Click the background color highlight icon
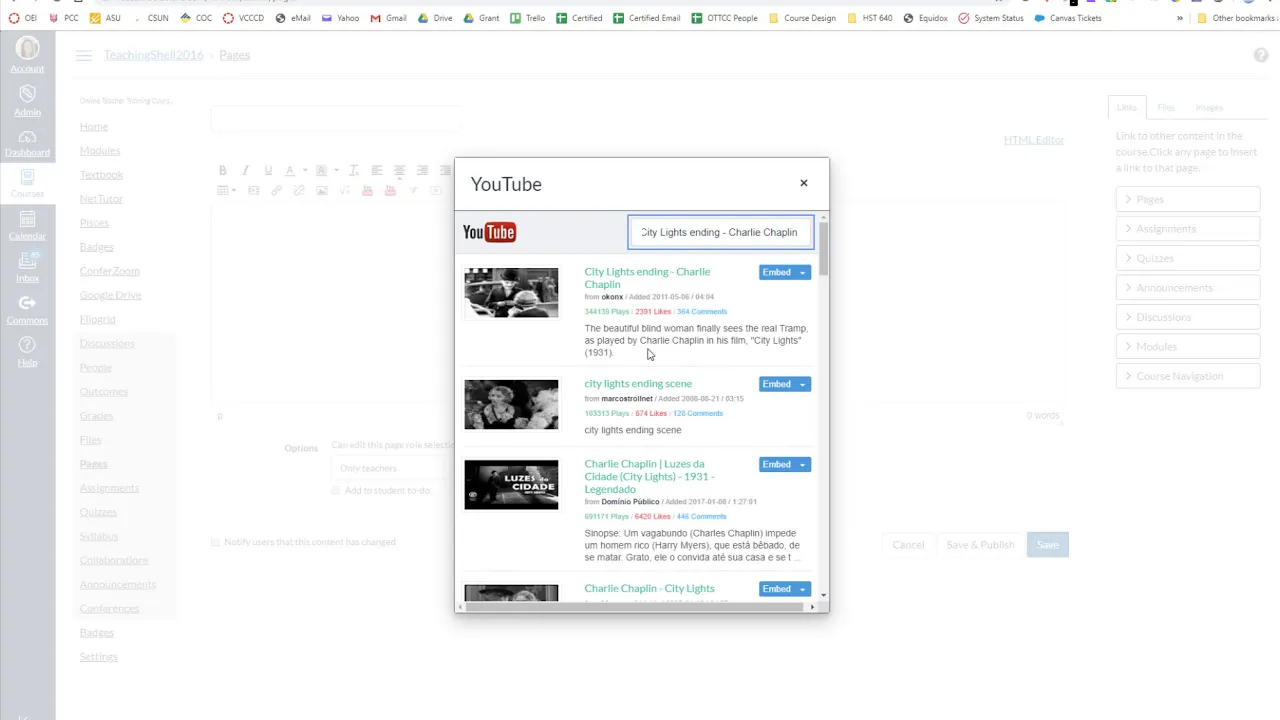The height and width of the screenshot is (720, 1280). point(321,170)
